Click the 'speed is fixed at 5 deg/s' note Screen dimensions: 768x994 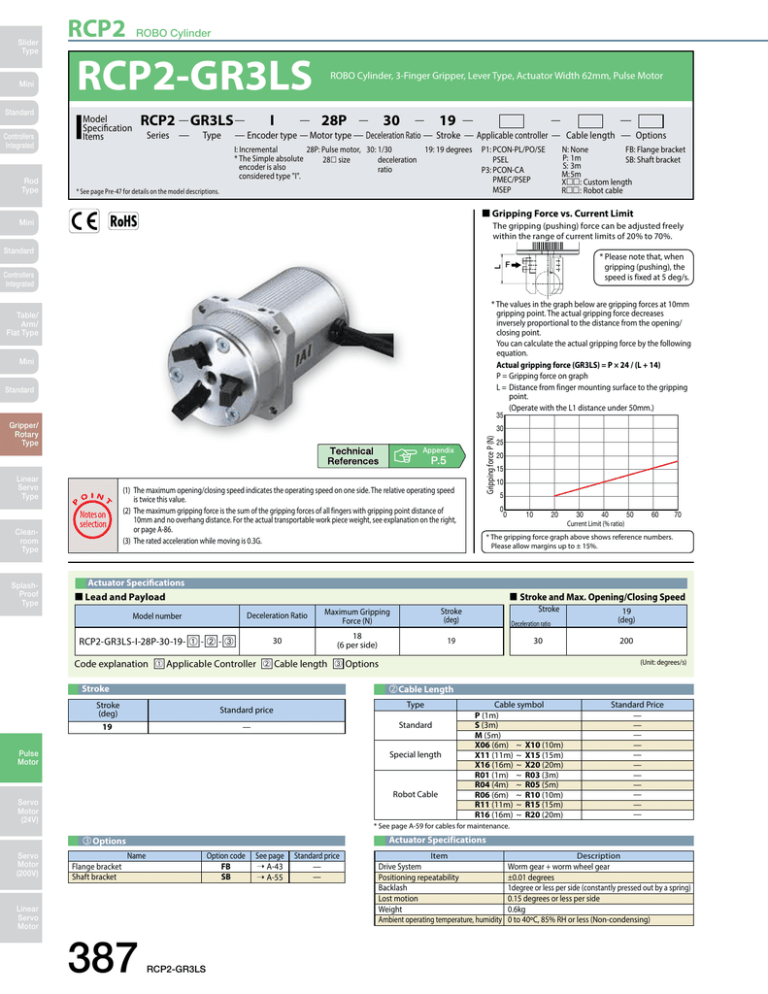646,277
